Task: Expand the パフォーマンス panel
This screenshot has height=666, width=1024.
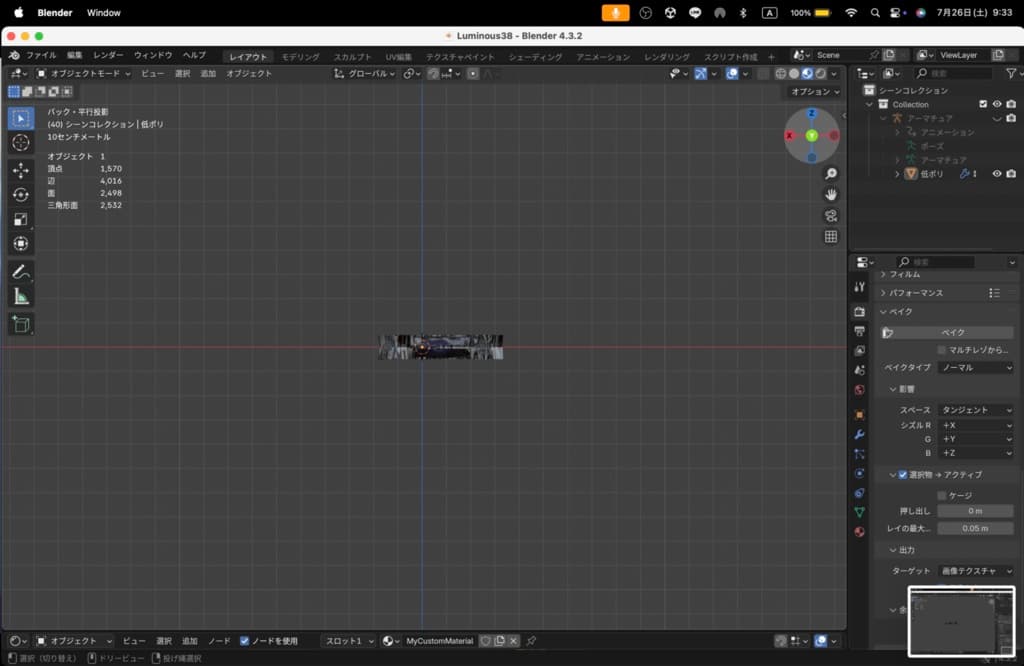Action: (x=916, y=293)
